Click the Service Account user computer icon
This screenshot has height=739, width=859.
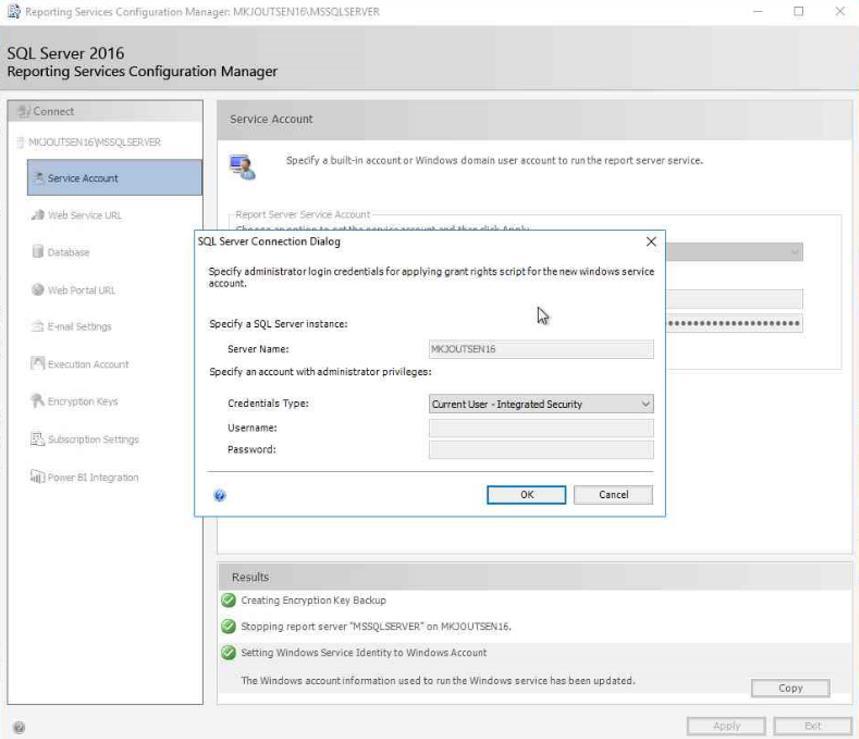(243, 167)
